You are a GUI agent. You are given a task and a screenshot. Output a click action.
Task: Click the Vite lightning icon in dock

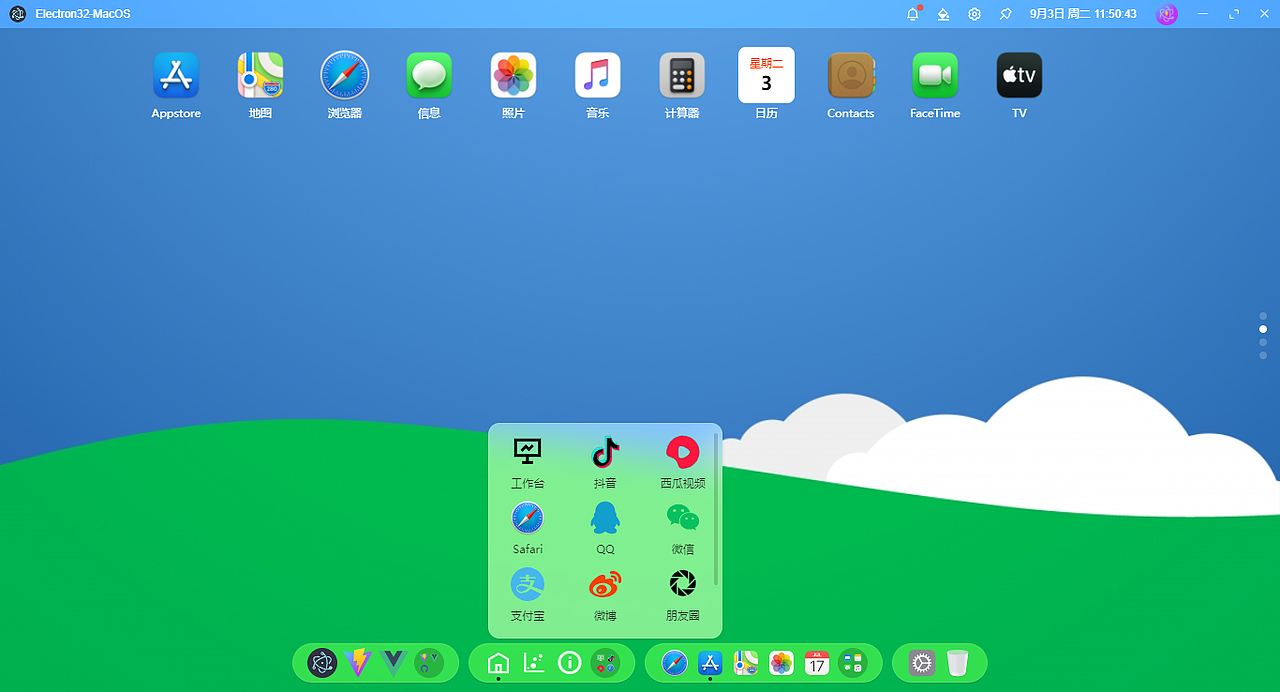tap(358, 663)
